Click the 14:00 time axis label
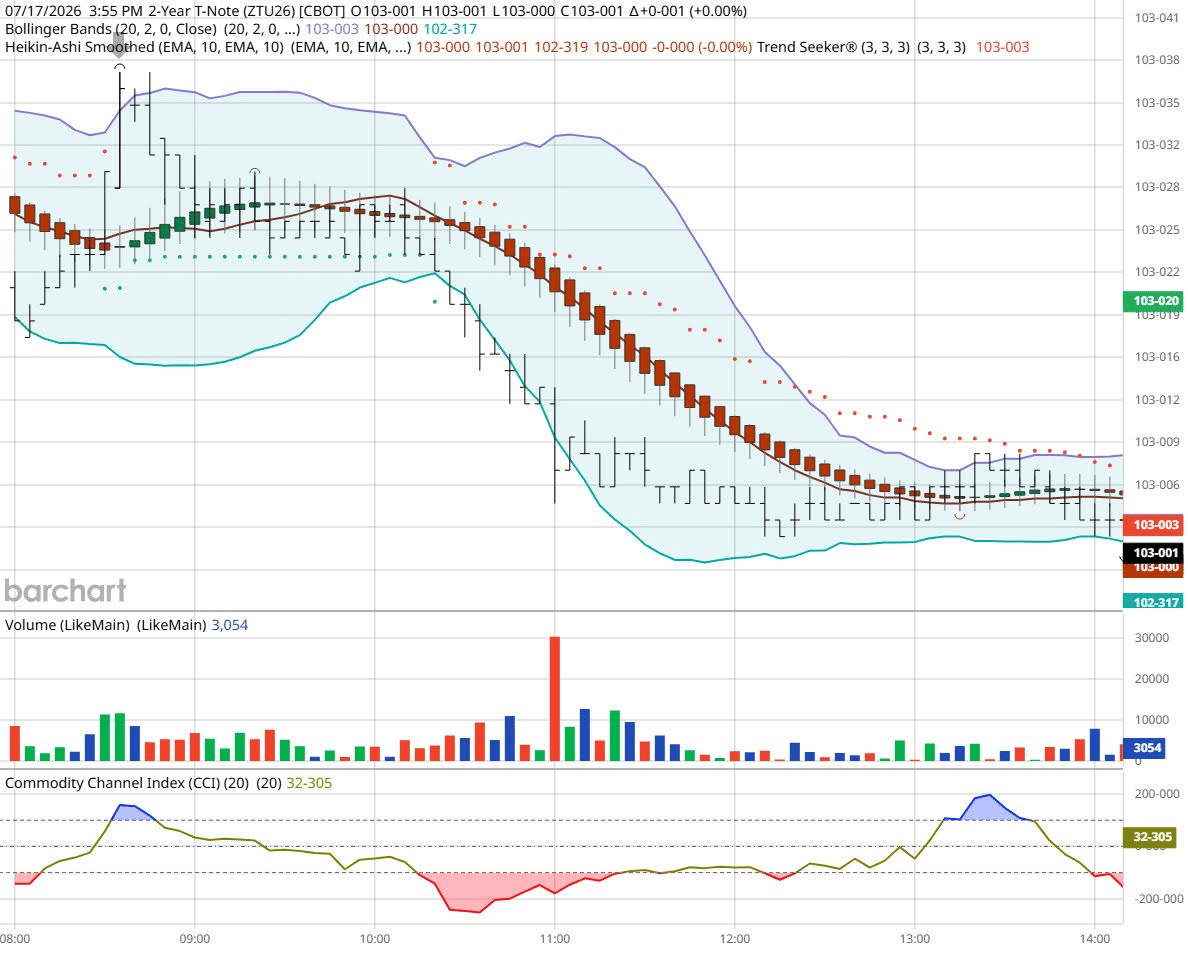 point(1094,939)
